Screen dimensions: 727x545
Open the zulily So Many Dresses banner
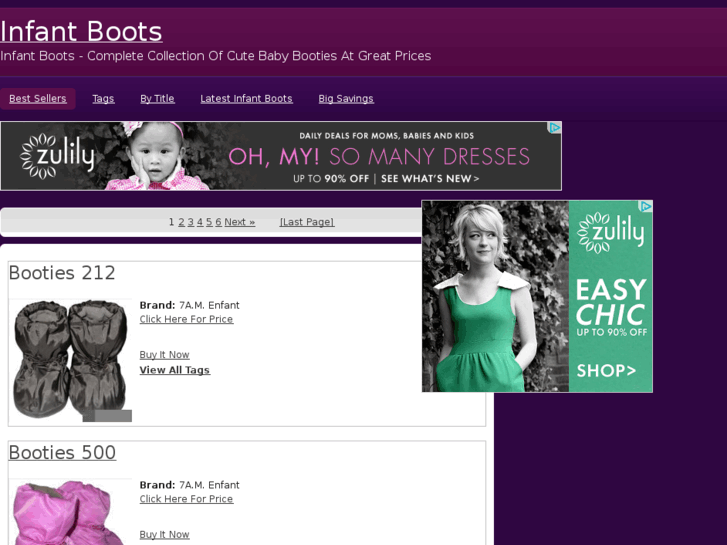pyautogui.click(x=281, y=156)
